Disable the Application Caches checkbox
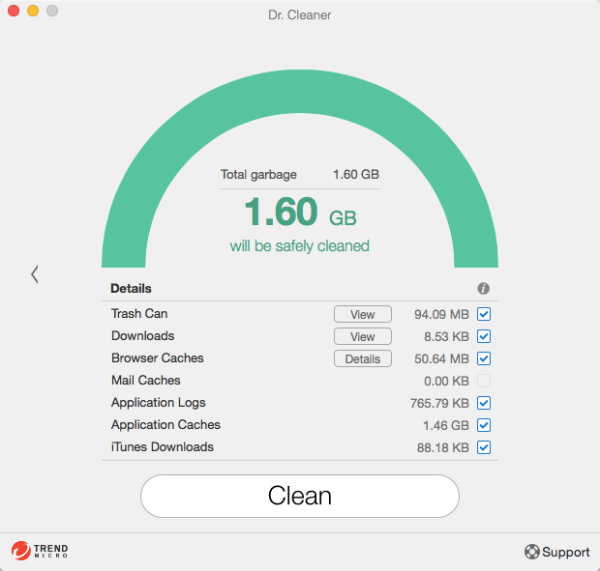Viewport: 600px width, 571px height. [484, 425]
